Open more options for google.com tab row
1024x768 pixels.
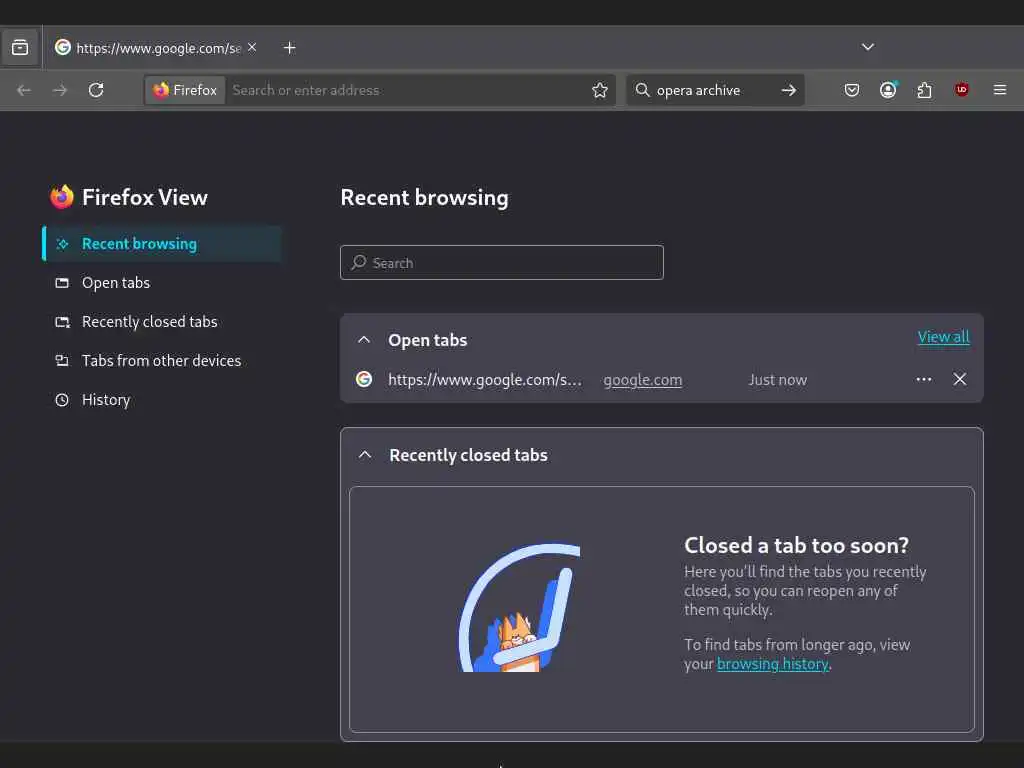pyautogui.click(x=923, y=379)
